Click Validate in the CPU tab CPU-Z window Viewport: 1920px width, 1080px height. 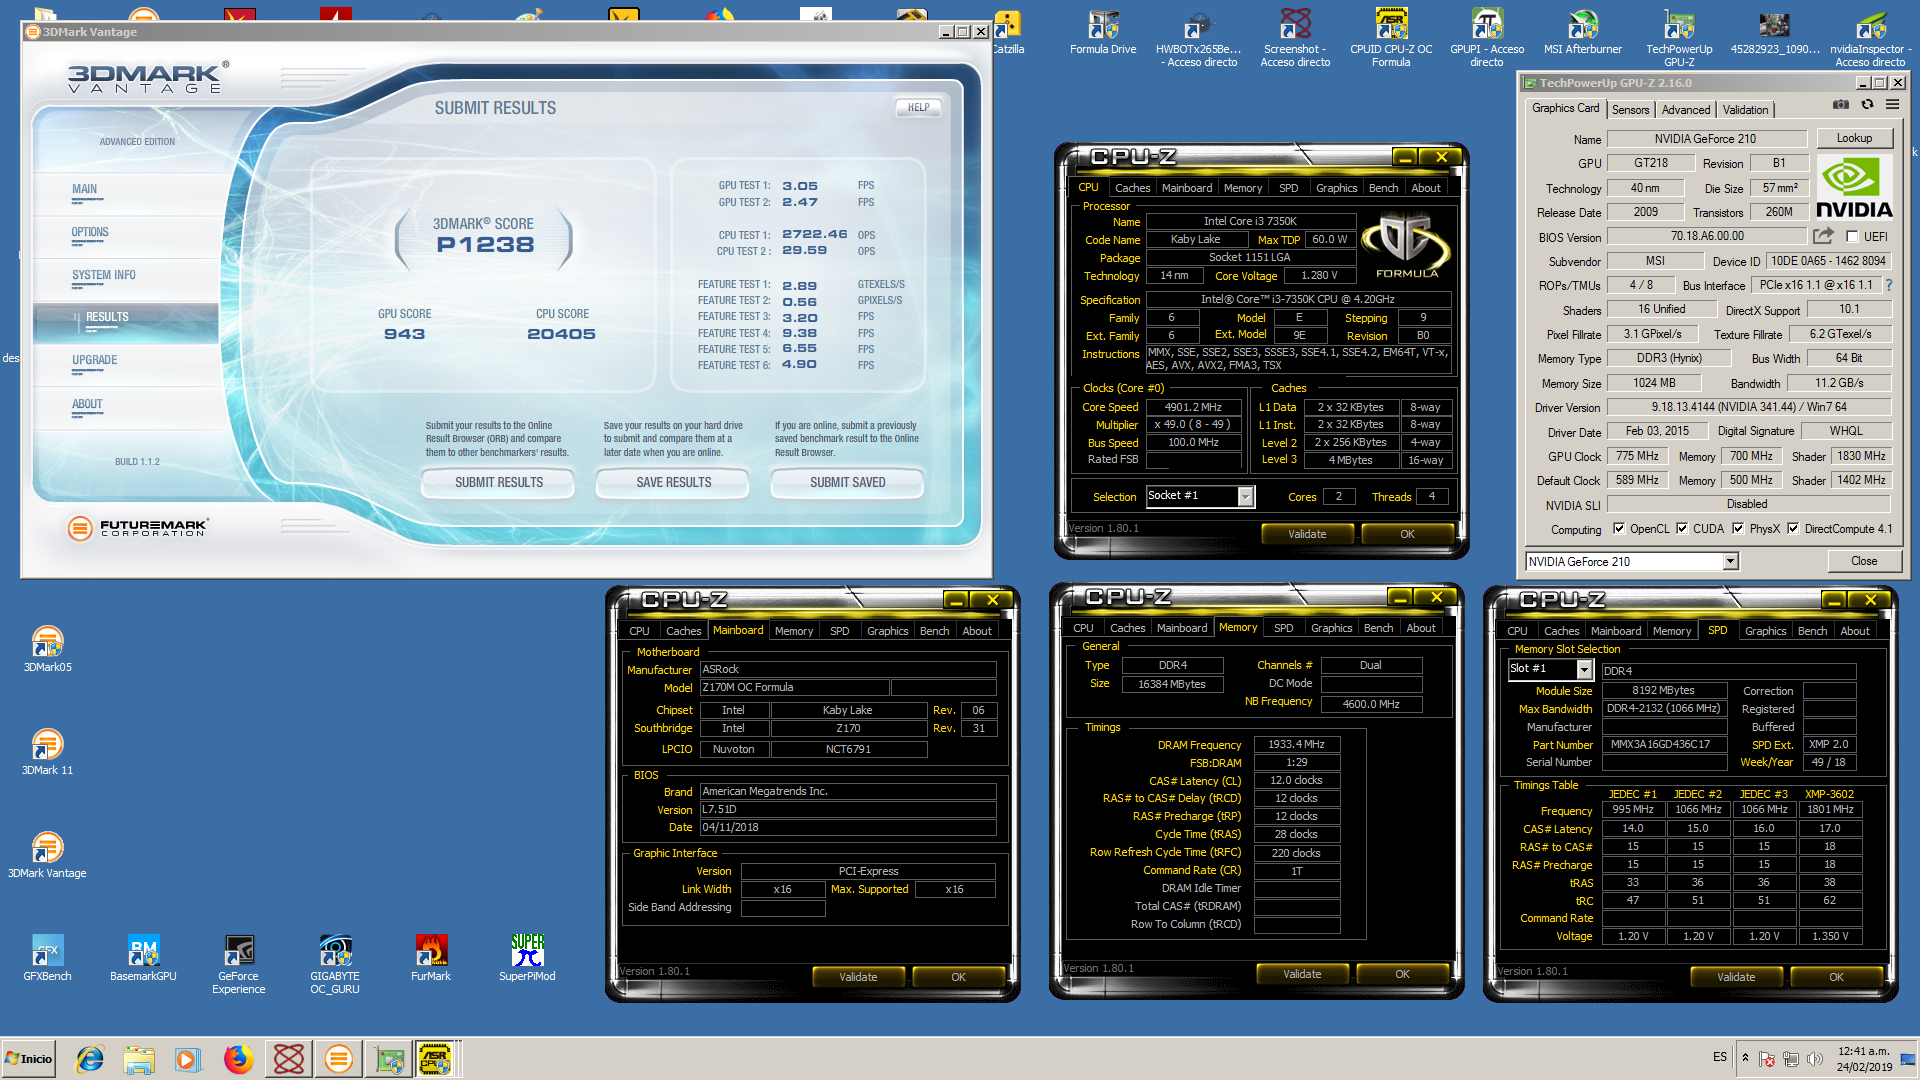click(1307, 534)
